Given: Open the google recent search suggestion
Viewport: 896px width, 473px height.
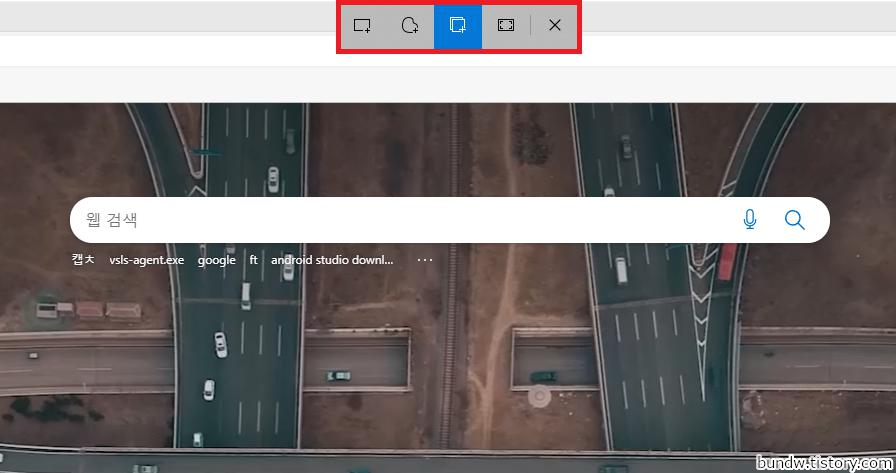Looking at the screenshot, I should coord(217,260).
